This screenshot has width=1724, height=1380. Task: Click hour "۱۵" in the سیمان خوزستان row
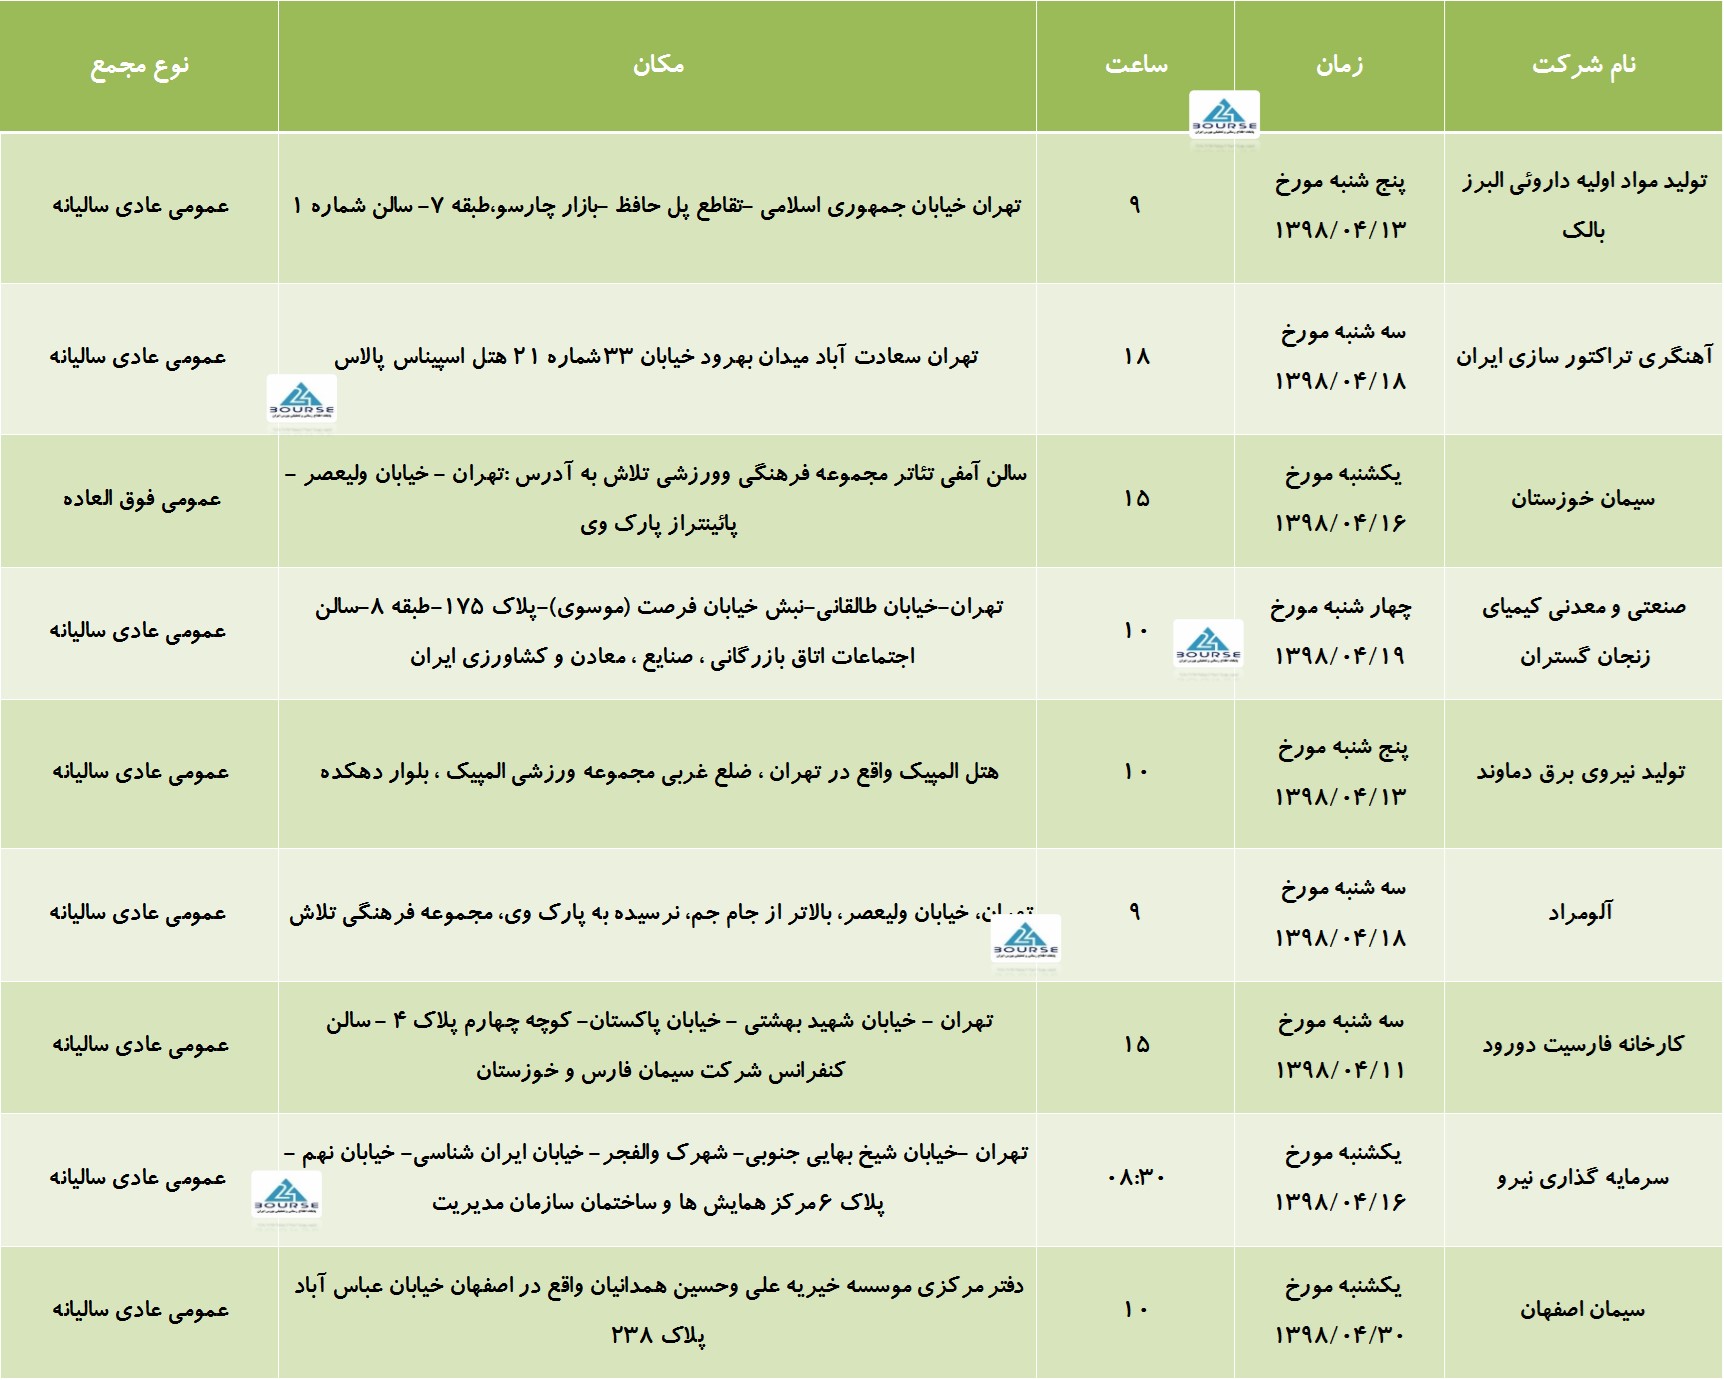[1136, 499]
